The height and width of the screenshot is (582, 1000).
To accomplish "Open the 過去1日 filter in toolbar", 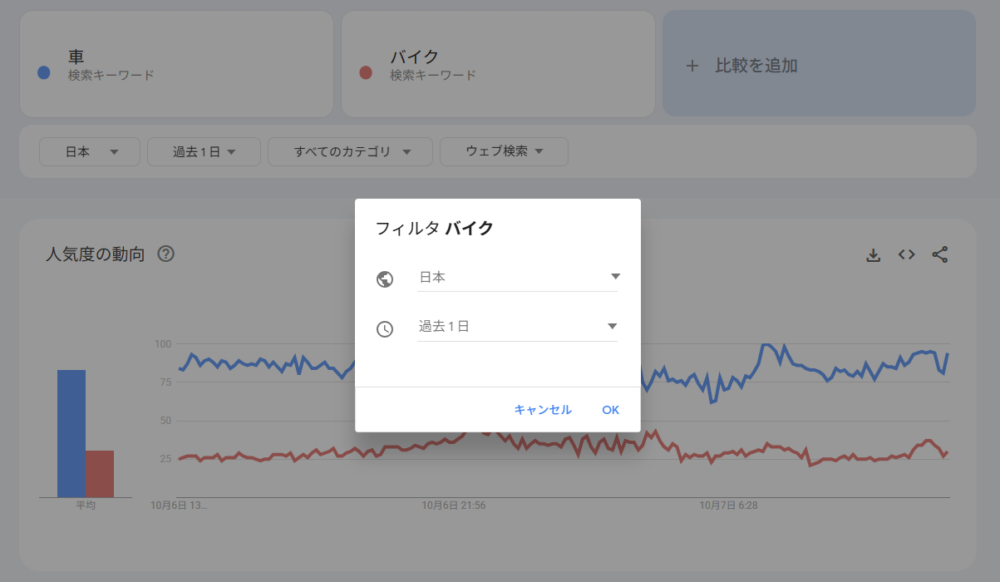I will click(203, 152).
